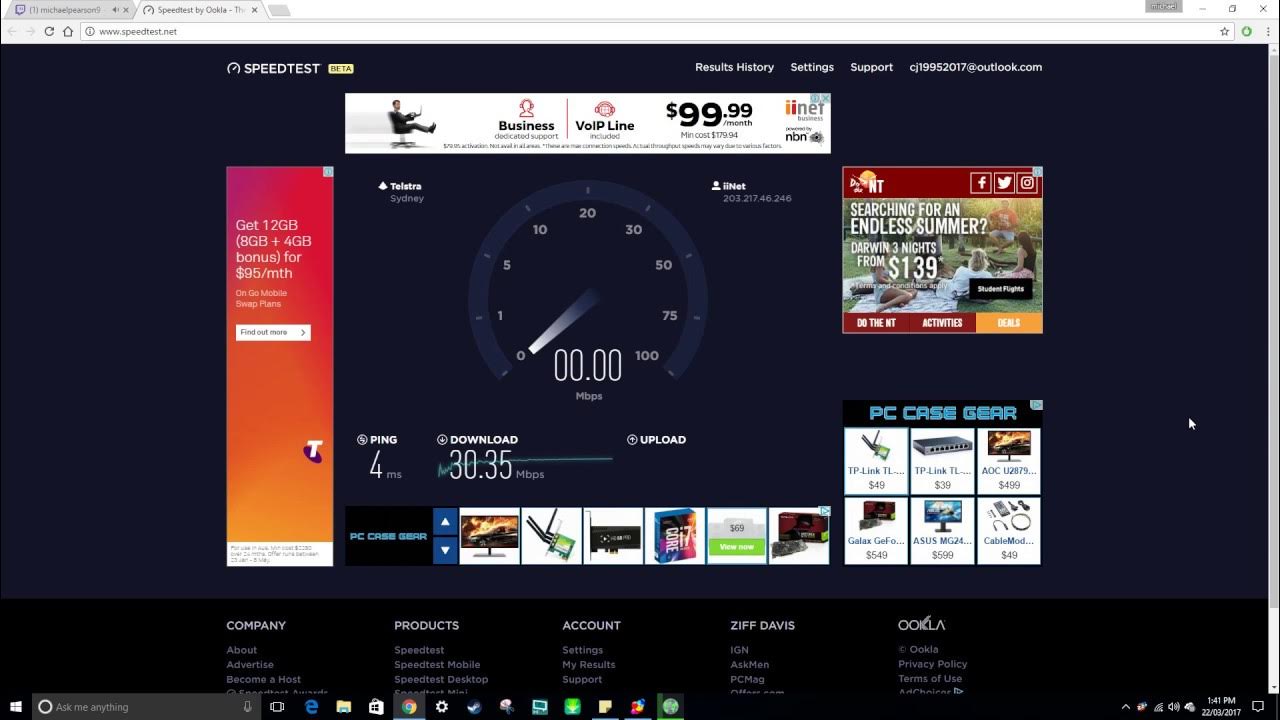Open the AskMen footer link
Viewport: 1280px width, 720px height.
(x=749, y=664)
